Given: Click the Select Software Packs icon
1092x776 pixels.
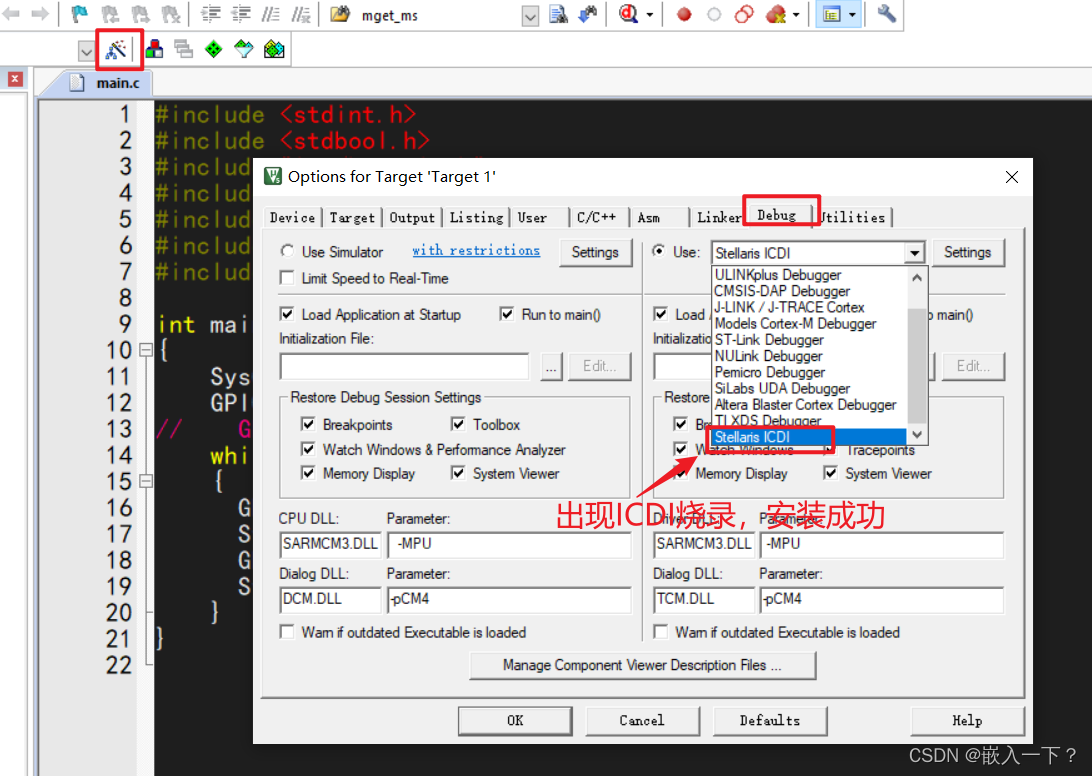Looking at the screenshot, I should pos(244,49).
